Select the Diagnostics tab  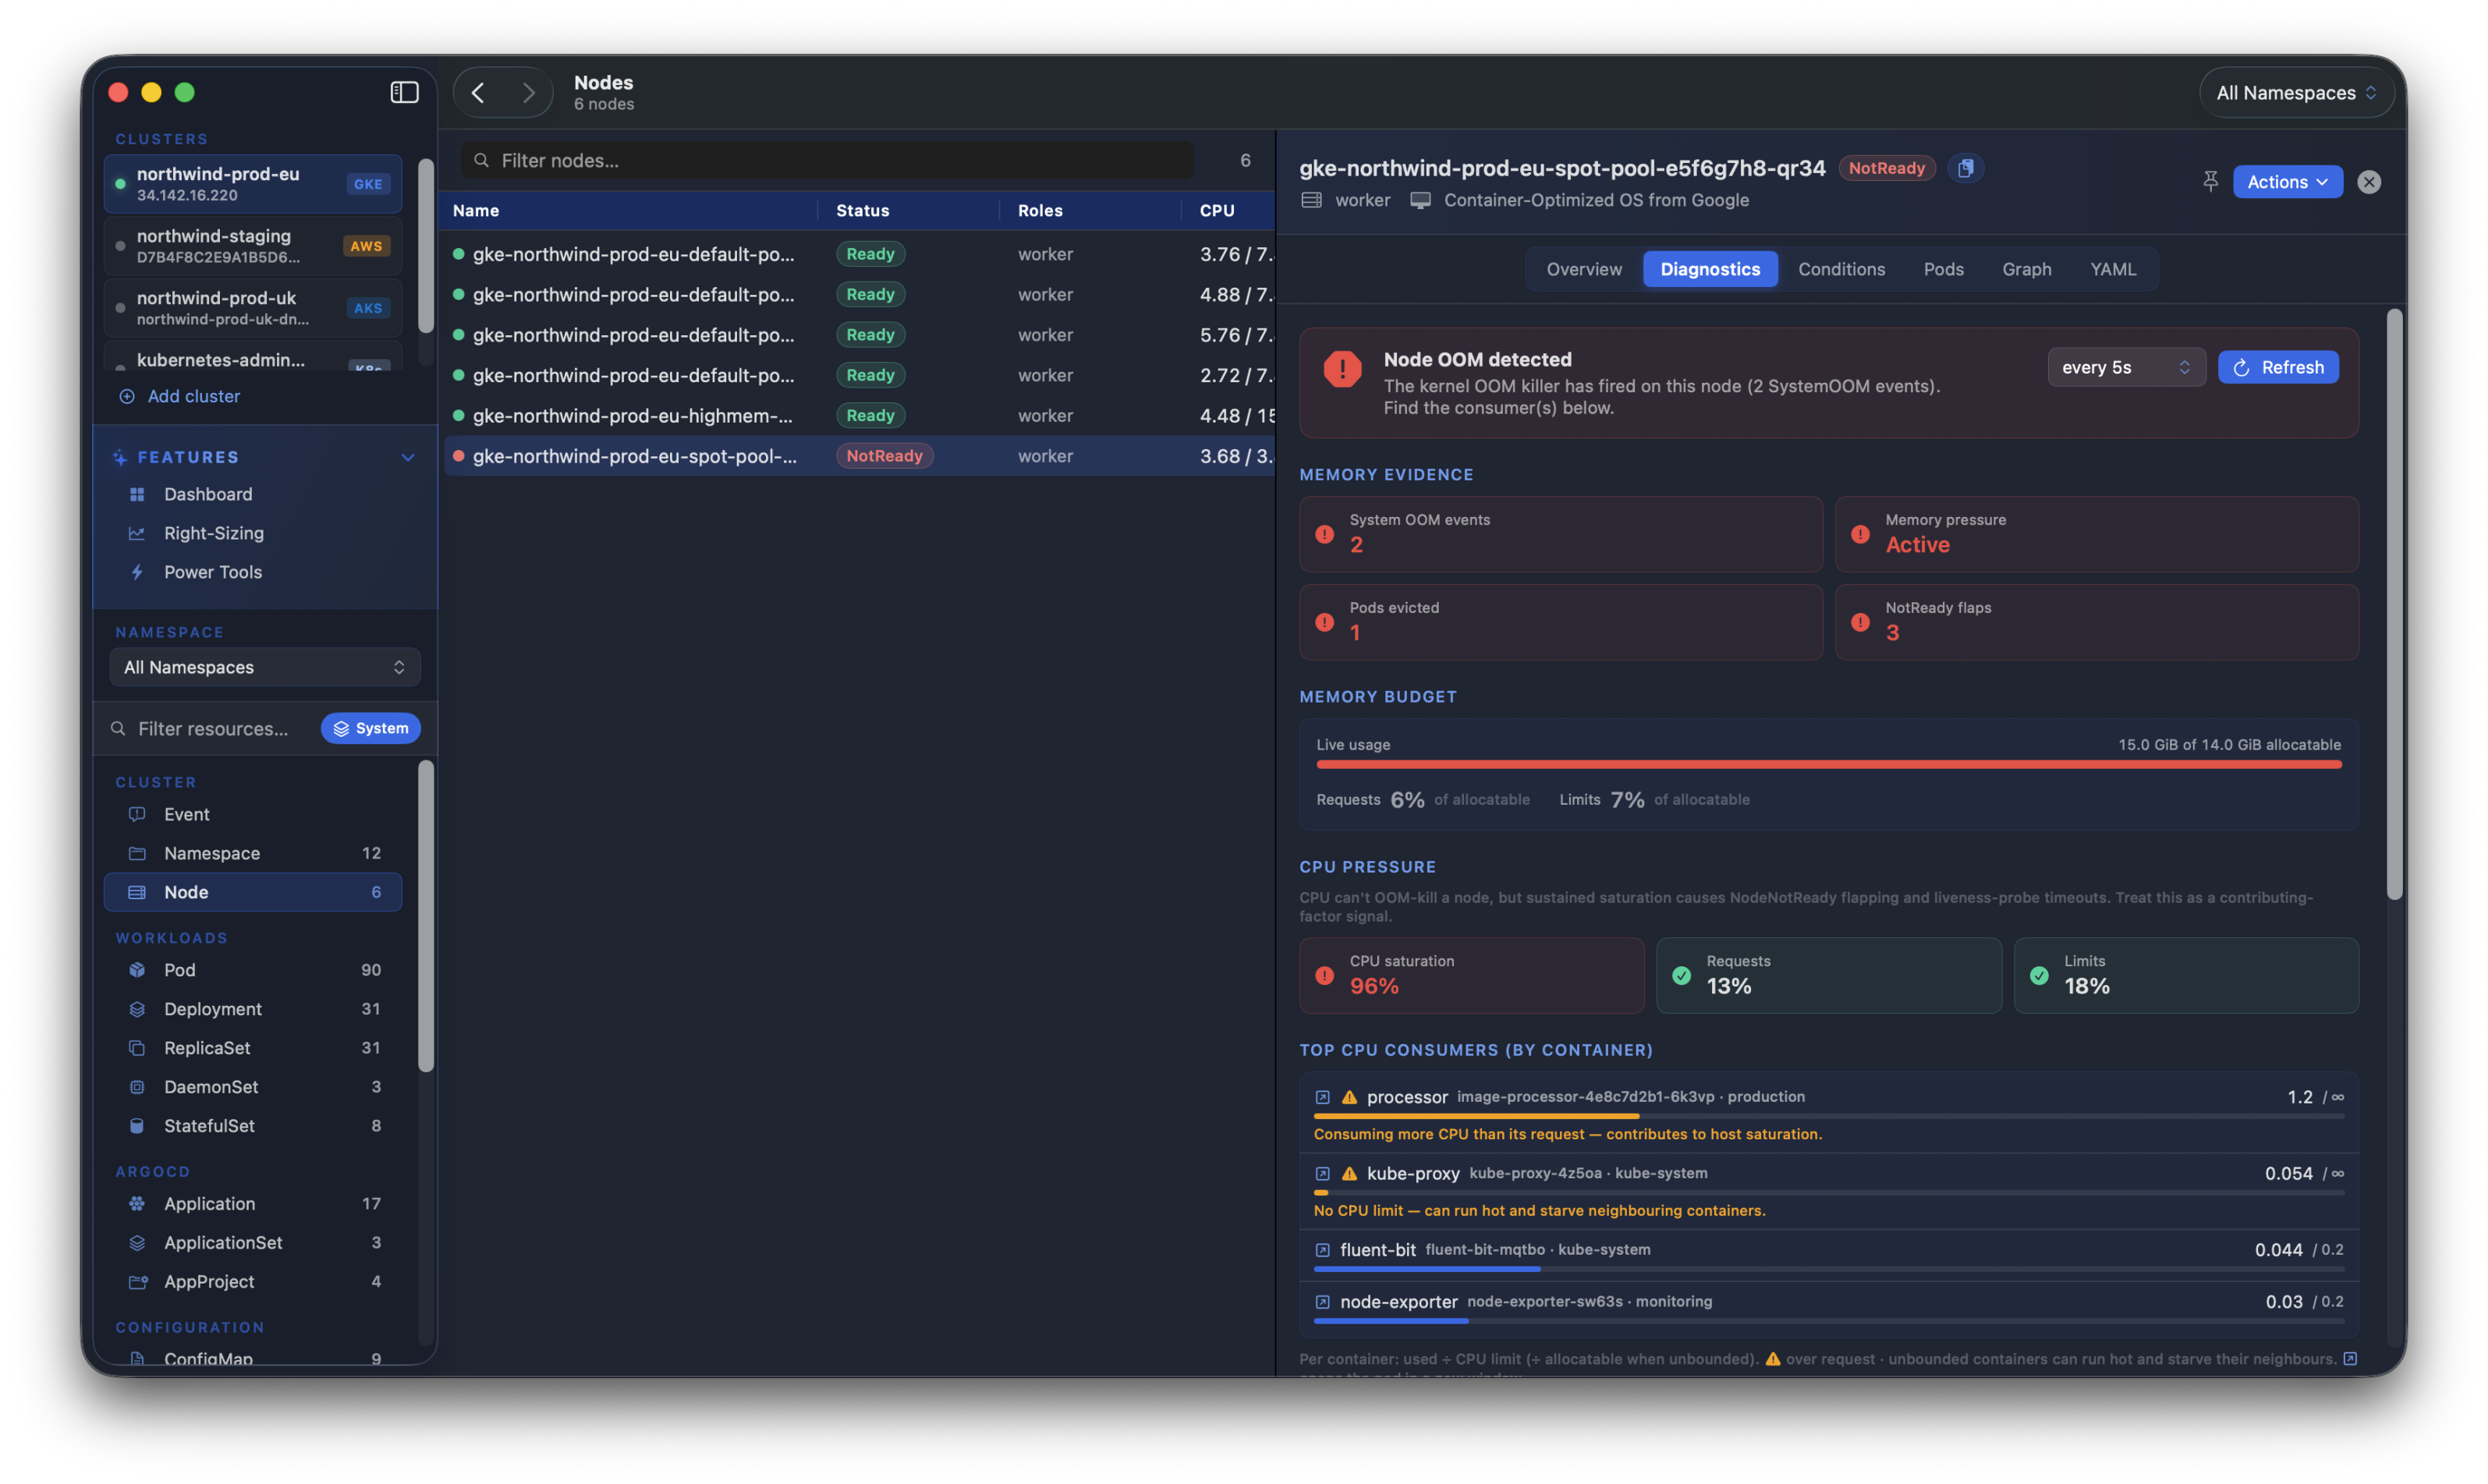pos(1710,269)
